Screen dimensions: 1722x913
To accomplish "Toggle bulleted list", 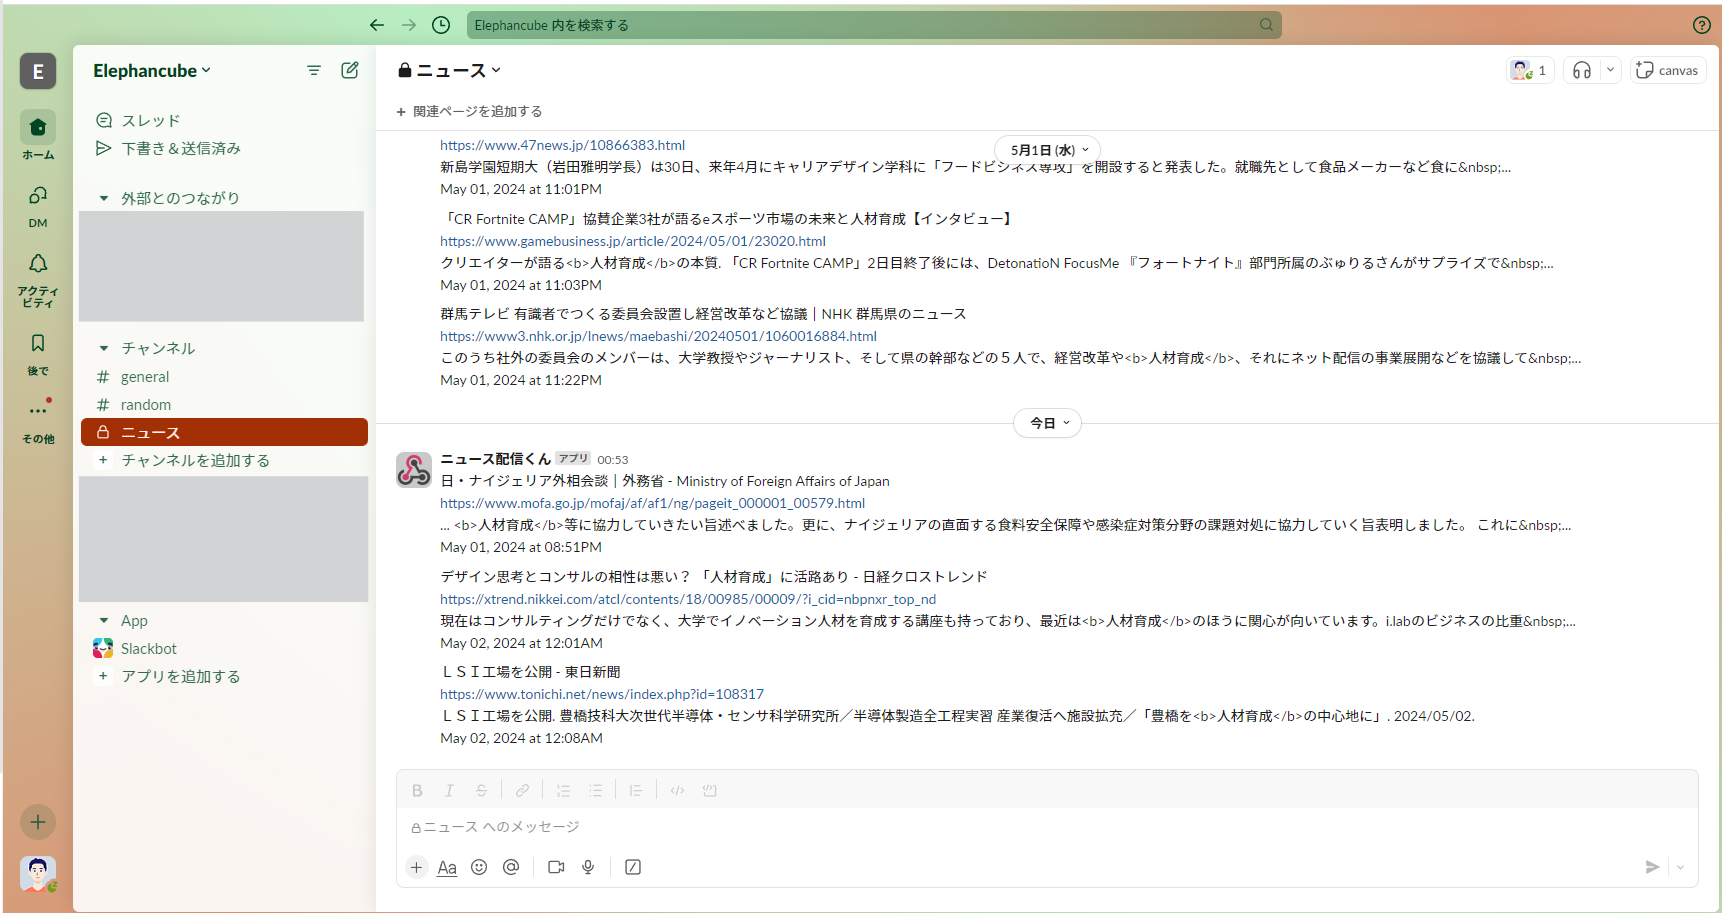I will click(595, 790).
